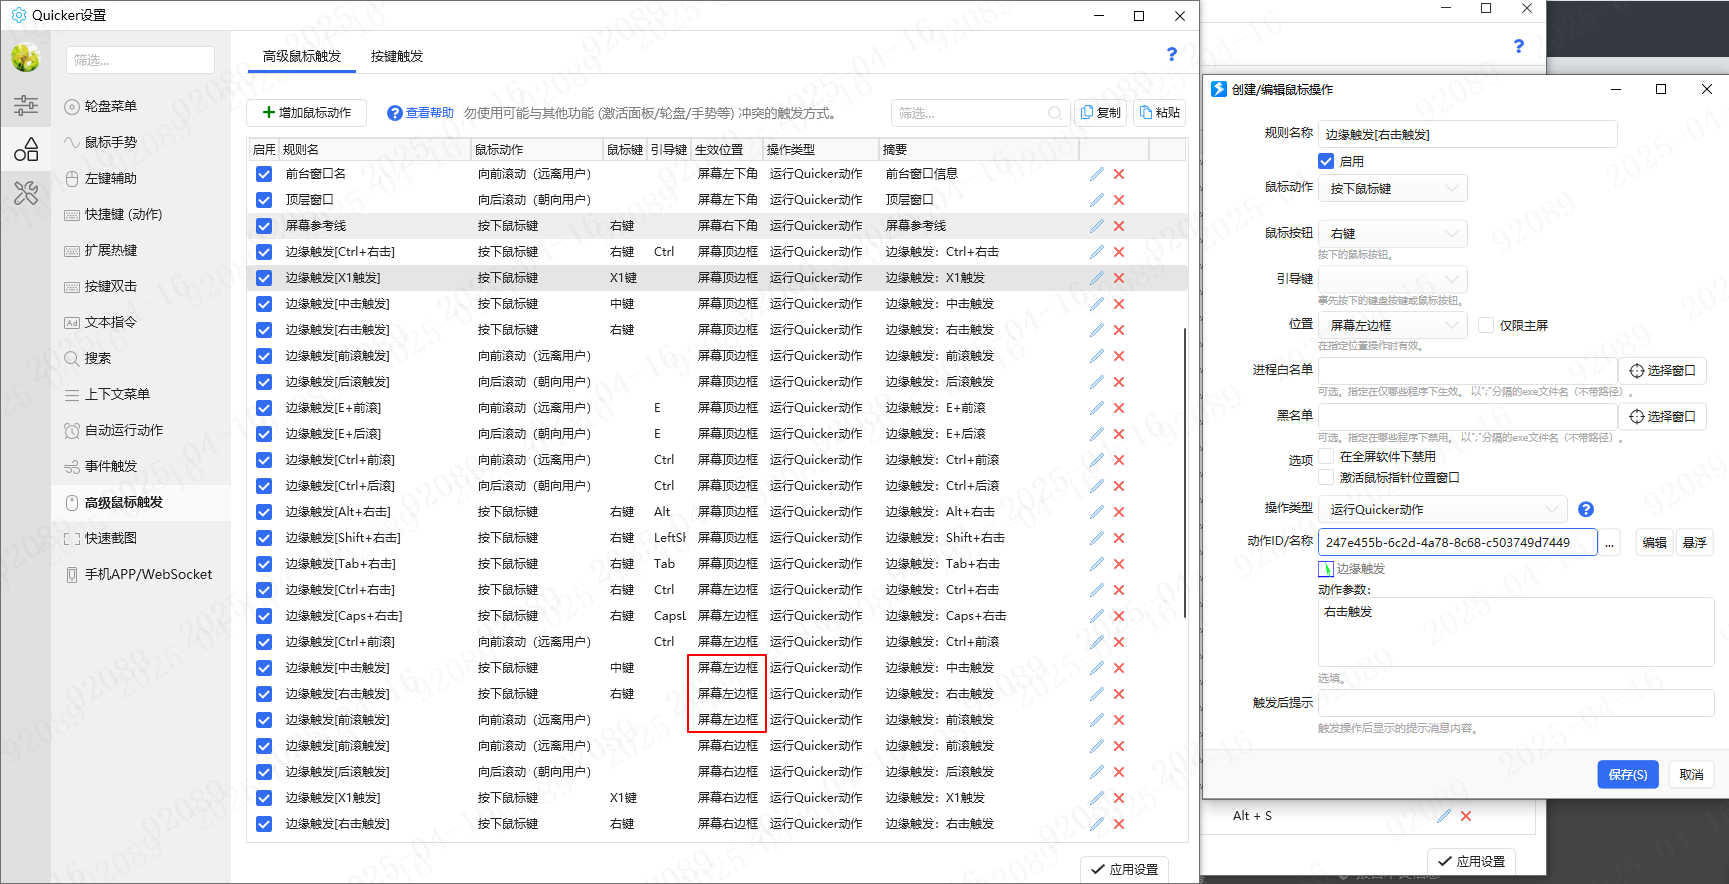Select the 高级鼠标触发 tab

302,56
